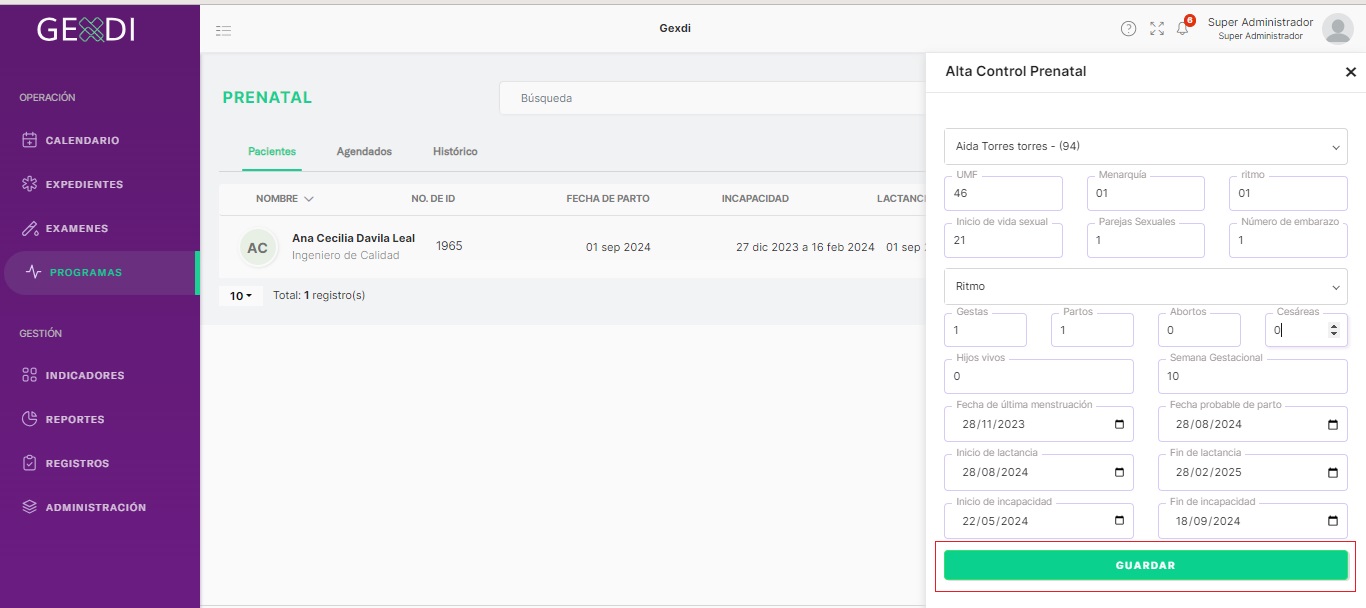Image resolution: width=1366 pixels, height=608 pixels.
Task: Click the 27 dic 2023 a 16 feb 2024 cell
Action: [x=805, y=247]
